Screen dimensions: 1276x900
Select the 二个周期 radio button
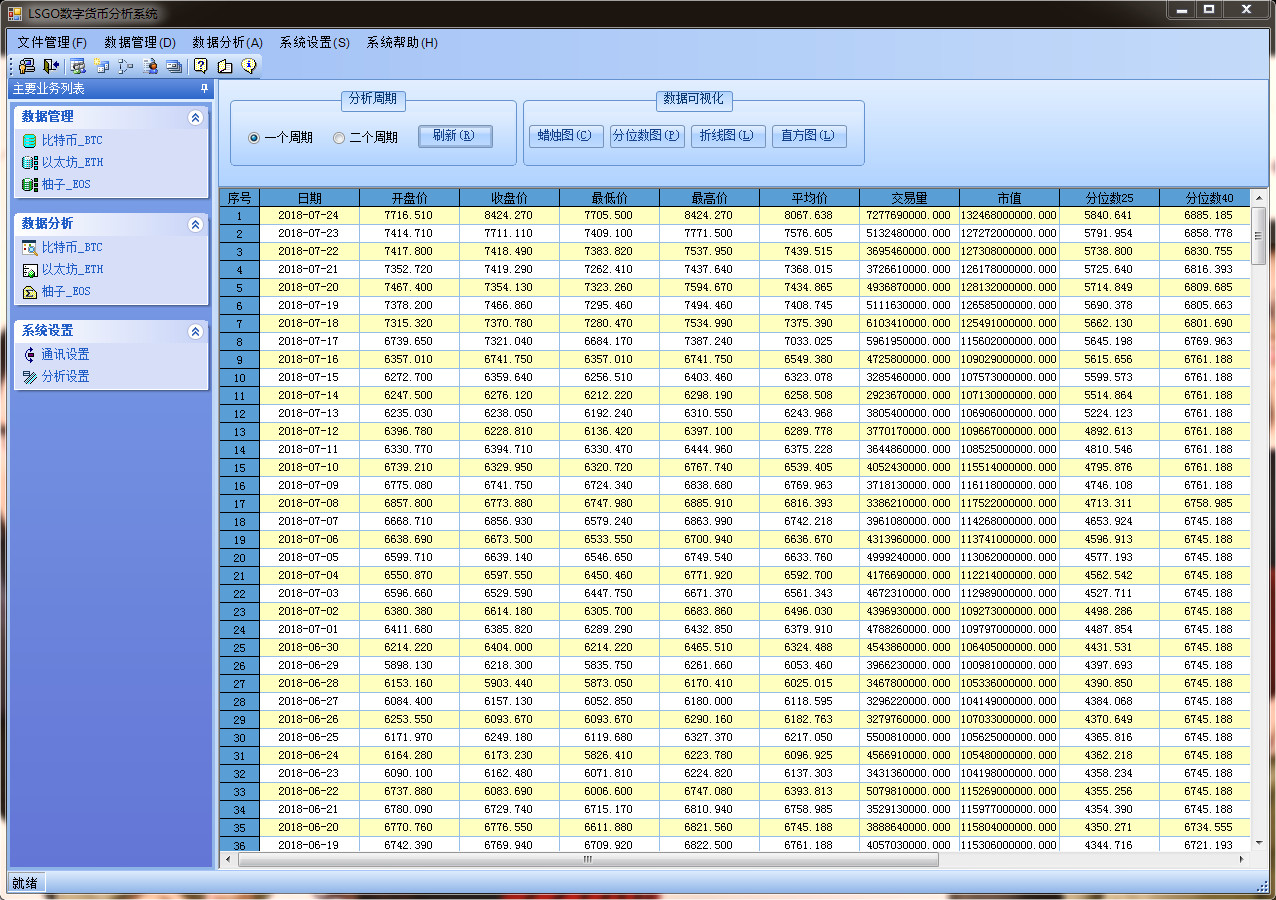pyautogui.click(x=339, y=138)
